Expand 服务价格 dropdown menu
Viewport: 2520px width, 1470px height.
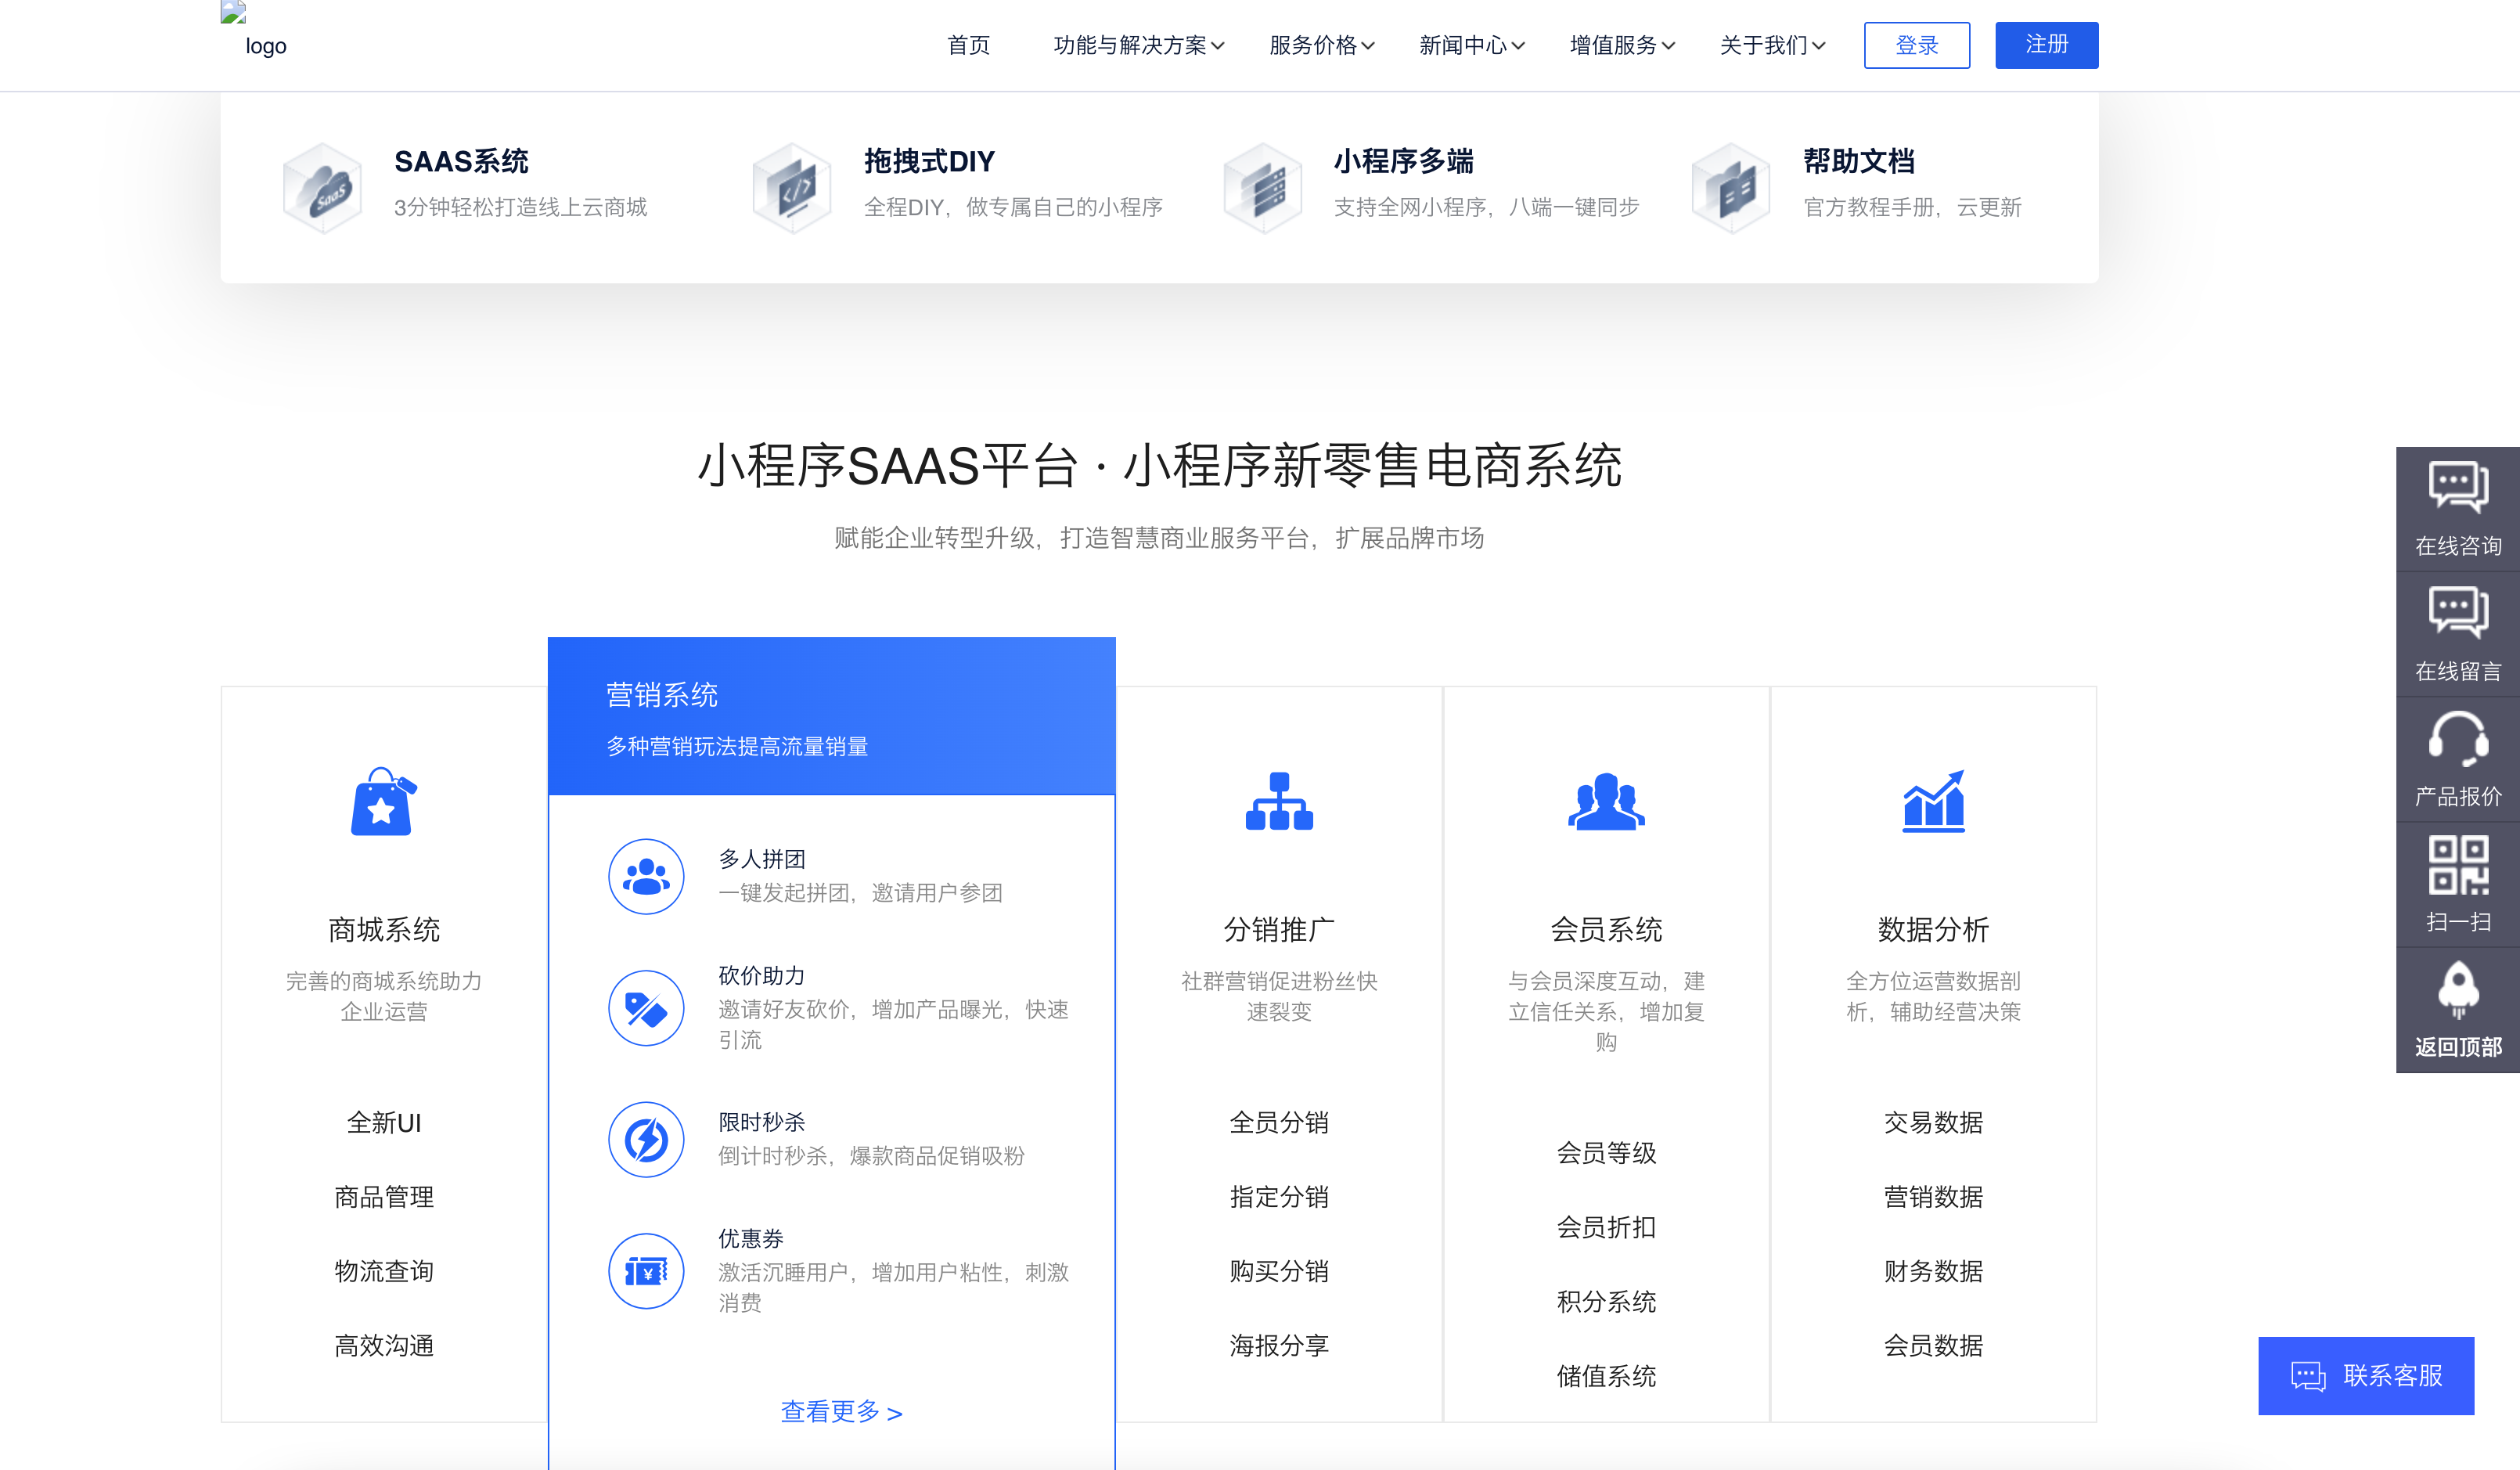(x=1322, y=45)
